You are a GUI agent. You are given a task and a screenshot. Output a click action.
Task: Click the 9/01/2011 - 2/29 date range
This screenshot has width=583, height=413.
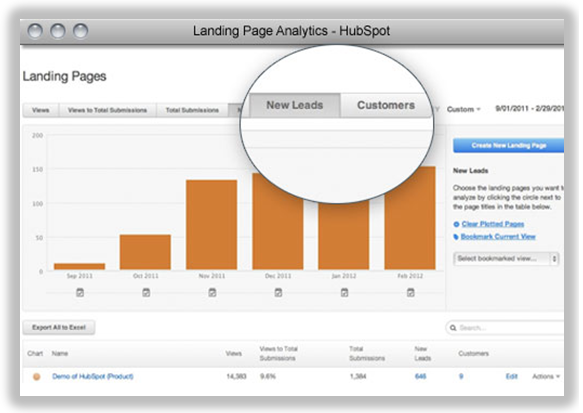point(529,109)
